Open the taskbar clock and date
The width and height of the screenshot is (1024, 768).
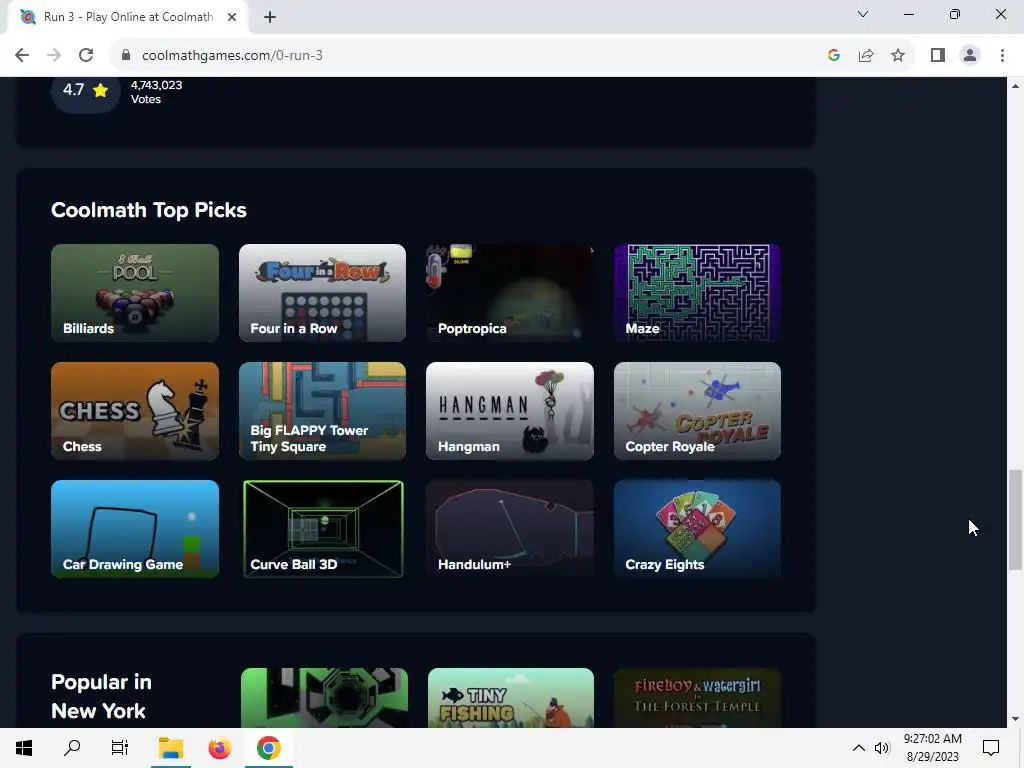coord(932,748)
